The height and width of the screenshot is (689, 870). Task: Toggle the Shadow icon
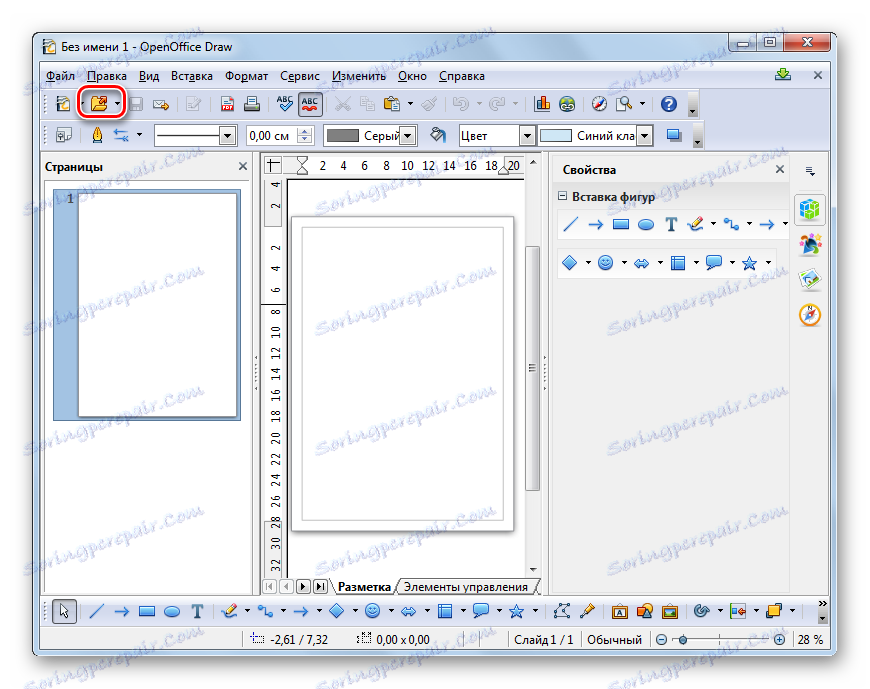pos(674,135)
